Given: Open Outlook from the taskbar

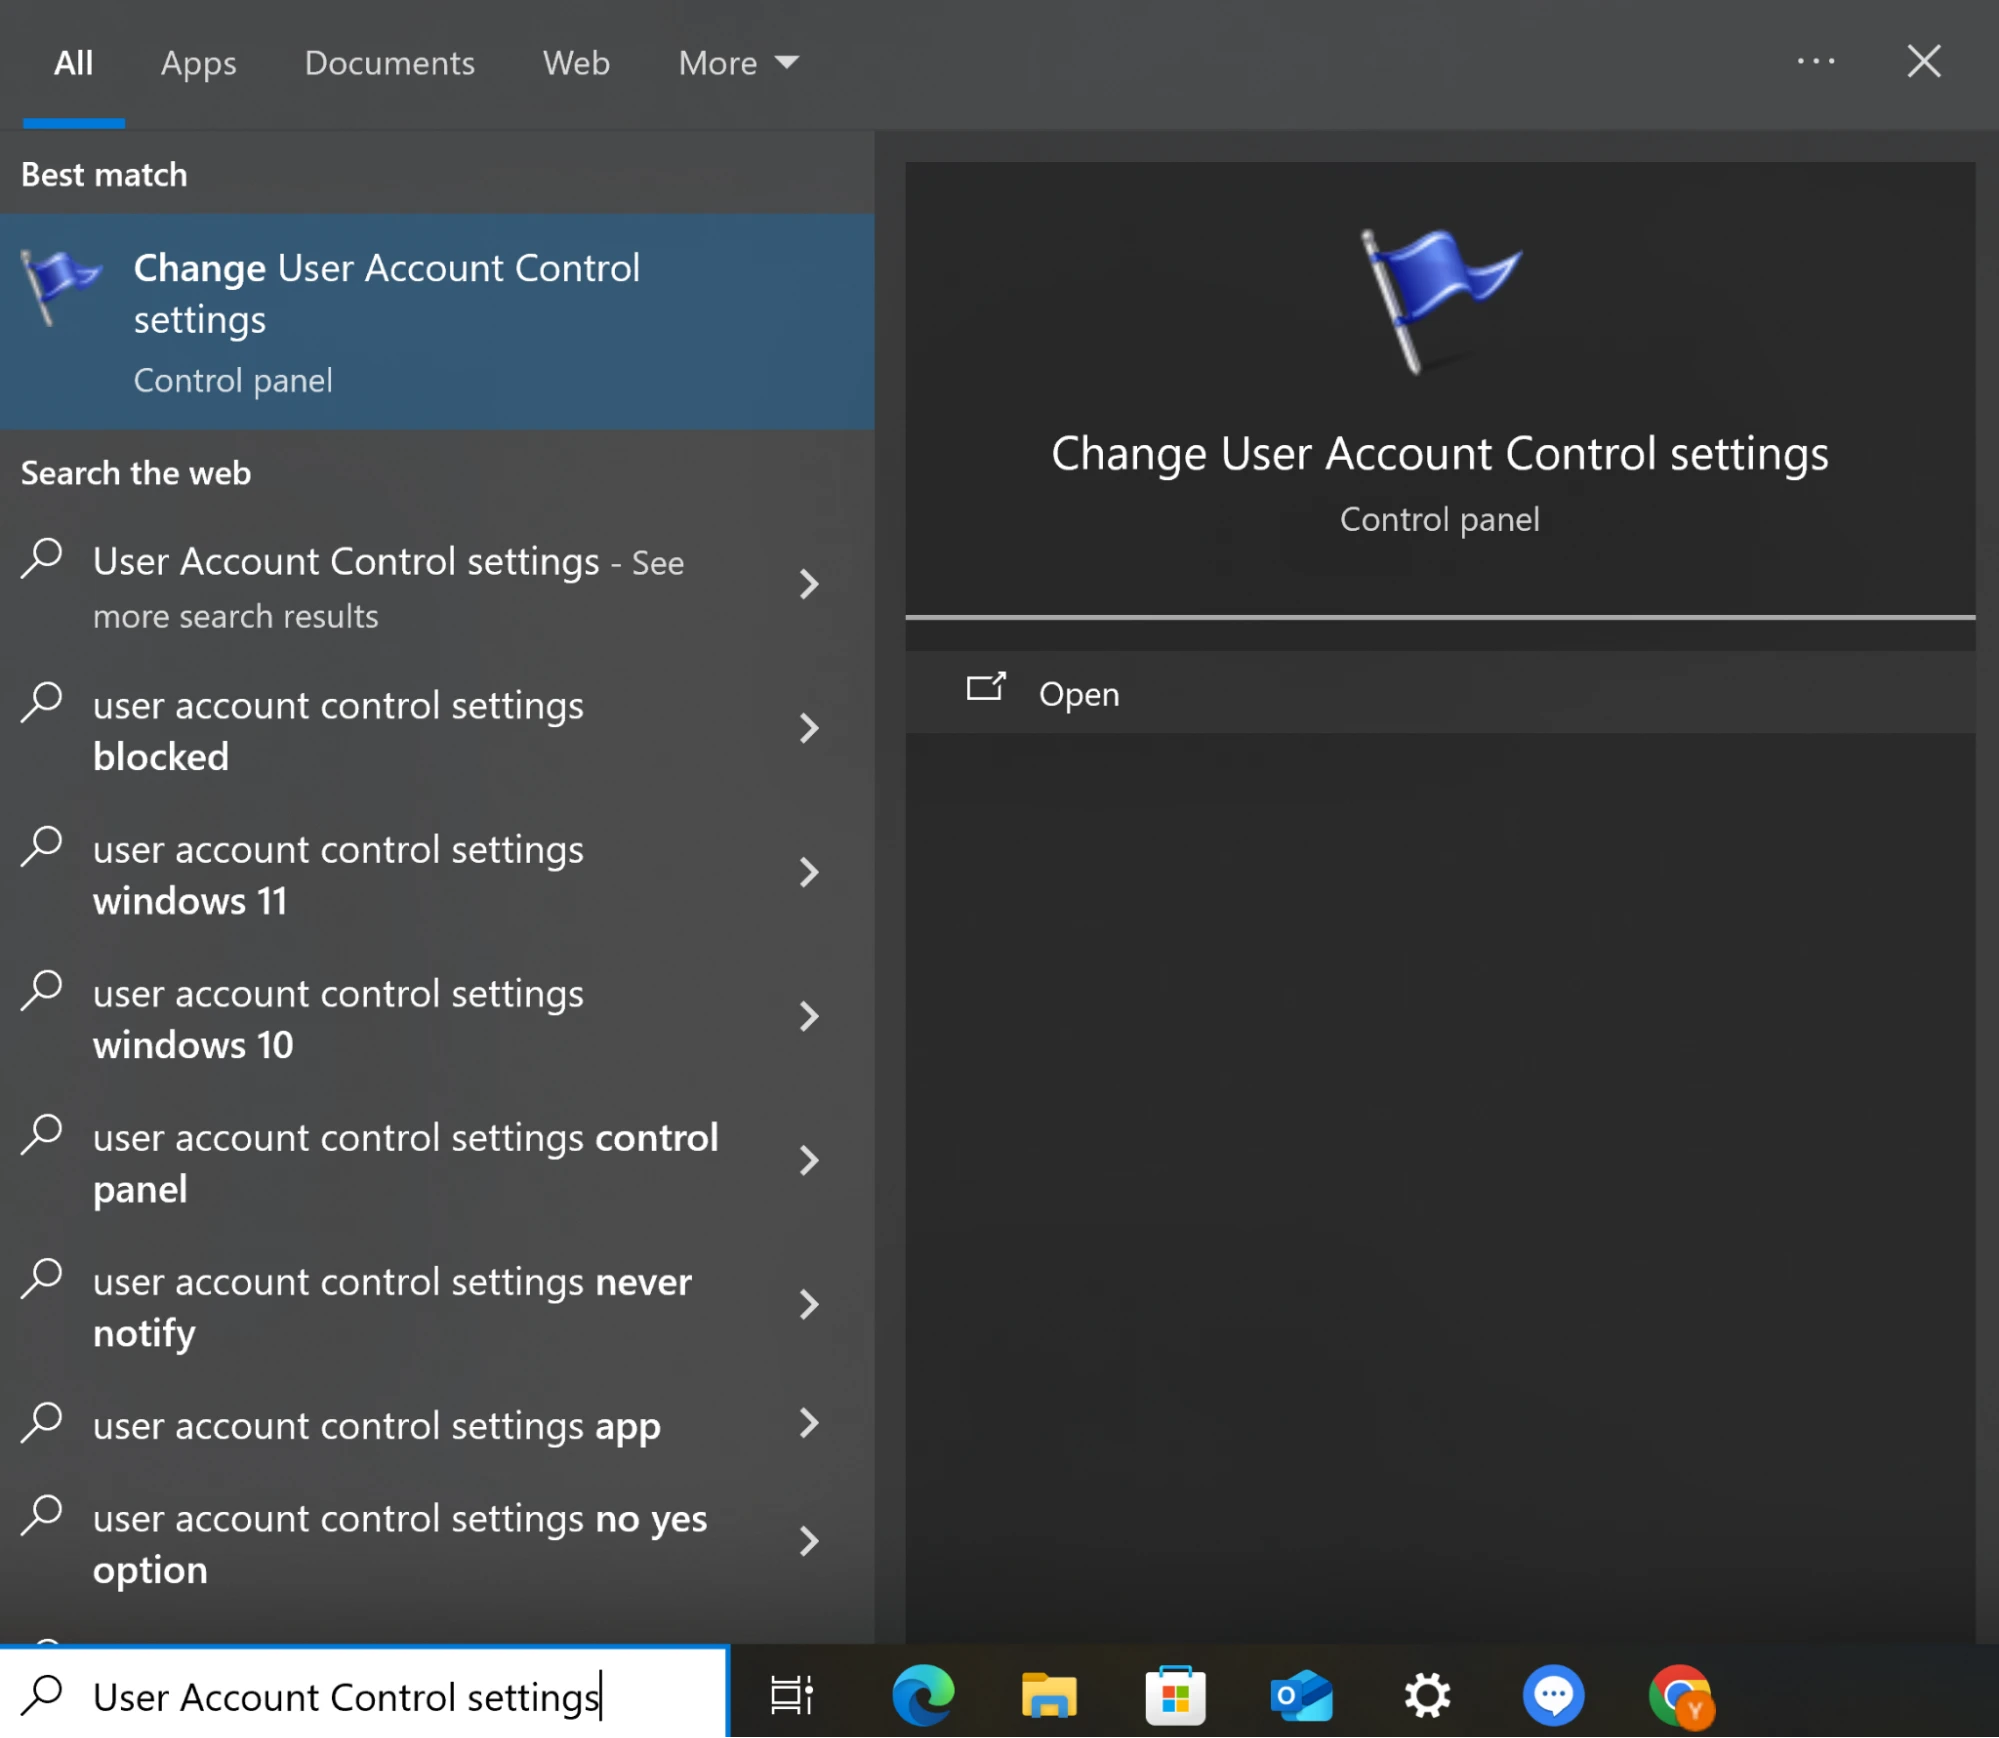Looking at the screenshot, I should click(x=1301, y=1697).
